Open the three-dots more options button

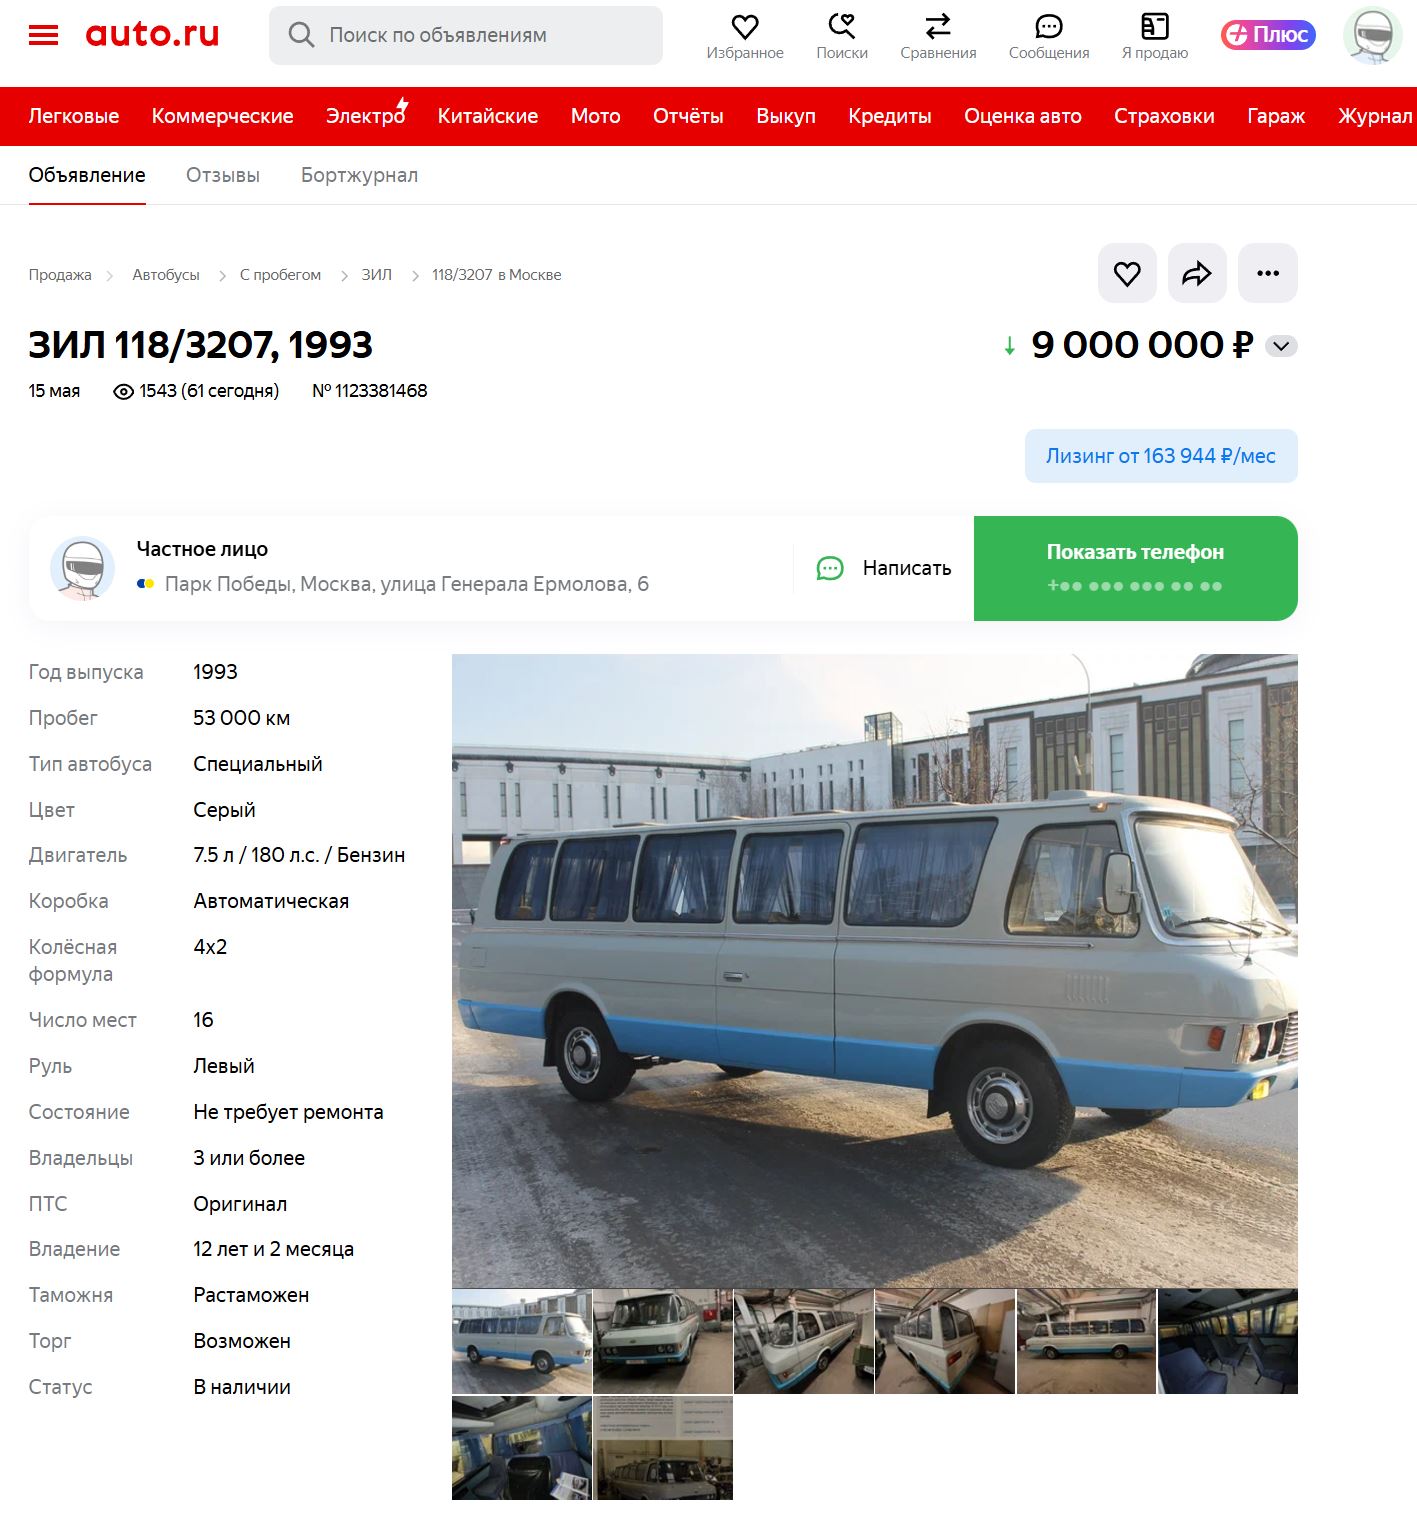pyautogui.click(x=1268, y=273)
